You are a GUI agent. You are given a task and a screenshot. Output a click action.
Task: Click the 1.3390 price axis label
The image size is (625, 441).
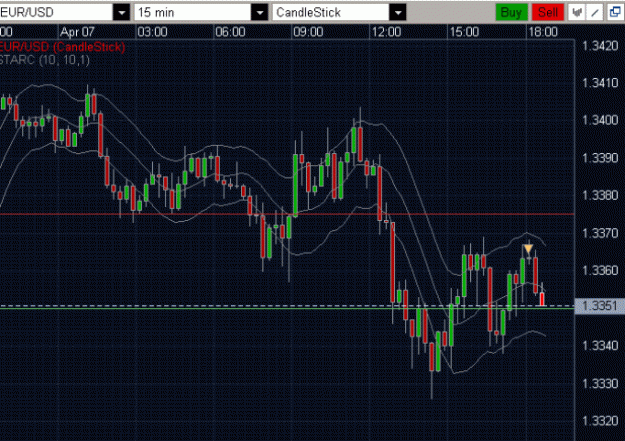point(600,158)
